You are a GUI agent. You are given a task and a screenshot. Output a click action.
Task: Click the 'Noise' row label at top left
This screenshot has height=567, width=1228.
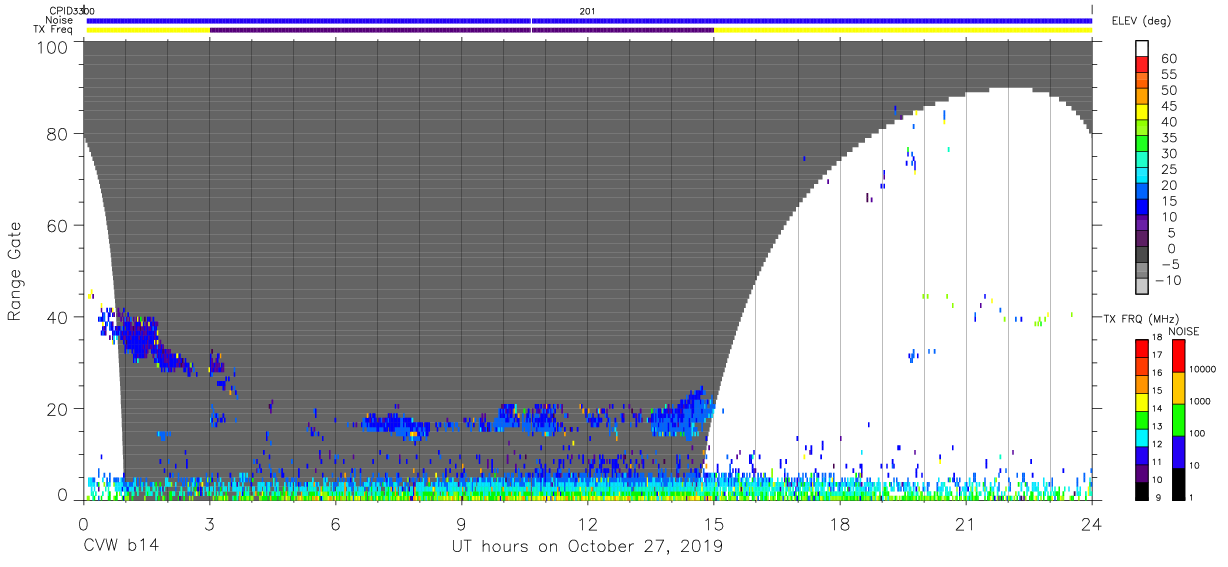[x=59, y=20]
